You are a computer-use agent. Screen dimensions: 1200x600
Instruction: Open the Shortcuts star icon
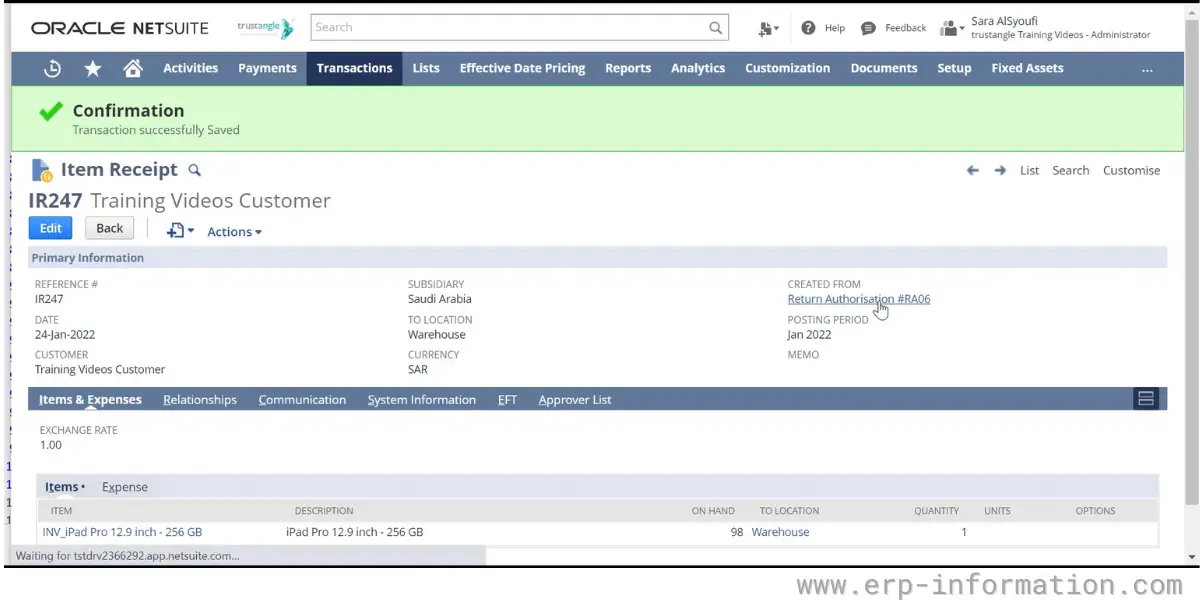[93, 68]
